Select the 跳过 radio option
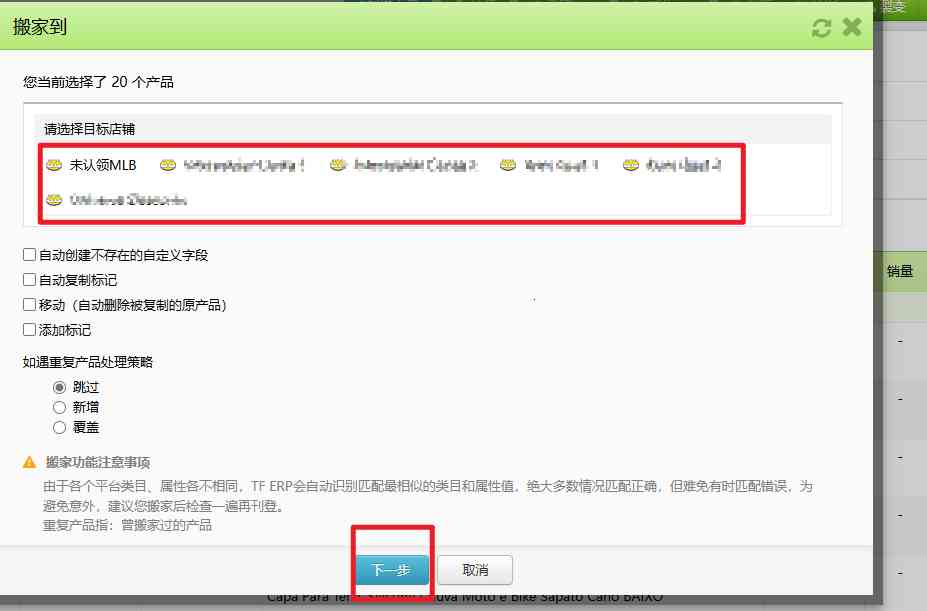 point(59,387)
